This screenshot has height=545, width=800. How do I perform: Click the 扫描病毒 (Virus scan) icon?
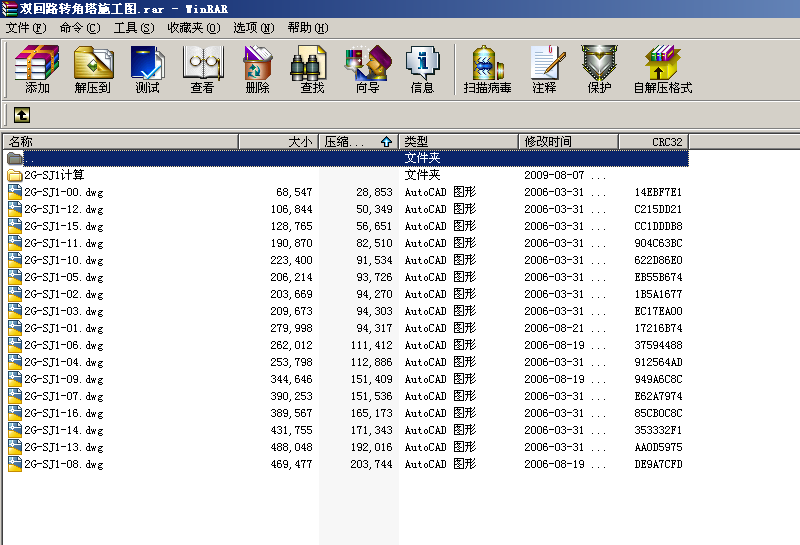pos(488,69)
